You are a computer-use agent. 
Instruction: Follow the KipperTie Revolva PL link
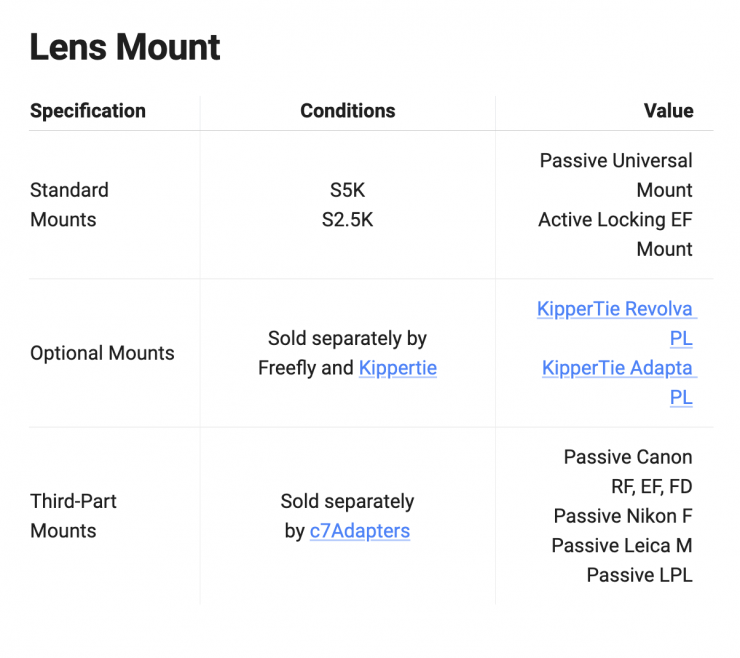615,309
